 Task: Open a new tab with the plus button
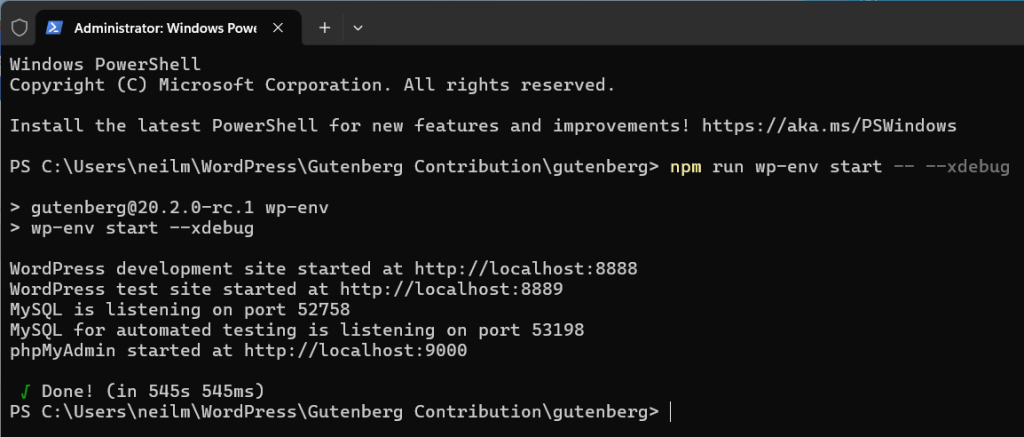[x=324, y=28]
